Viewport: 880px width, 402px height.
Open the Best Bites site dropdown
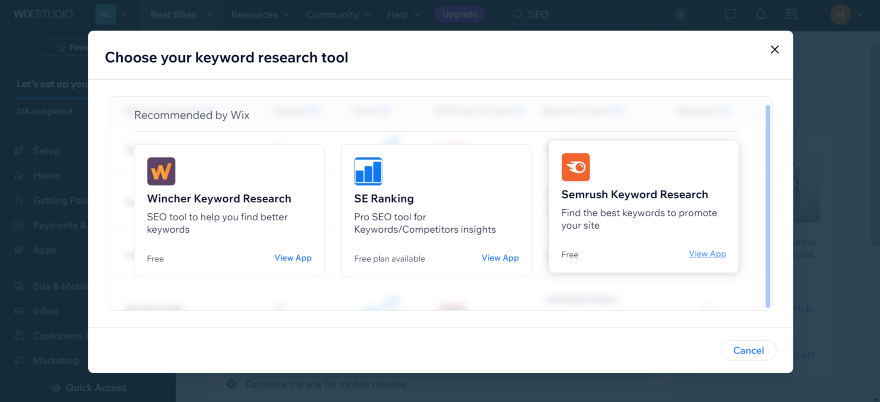click(x=181, y=15)
